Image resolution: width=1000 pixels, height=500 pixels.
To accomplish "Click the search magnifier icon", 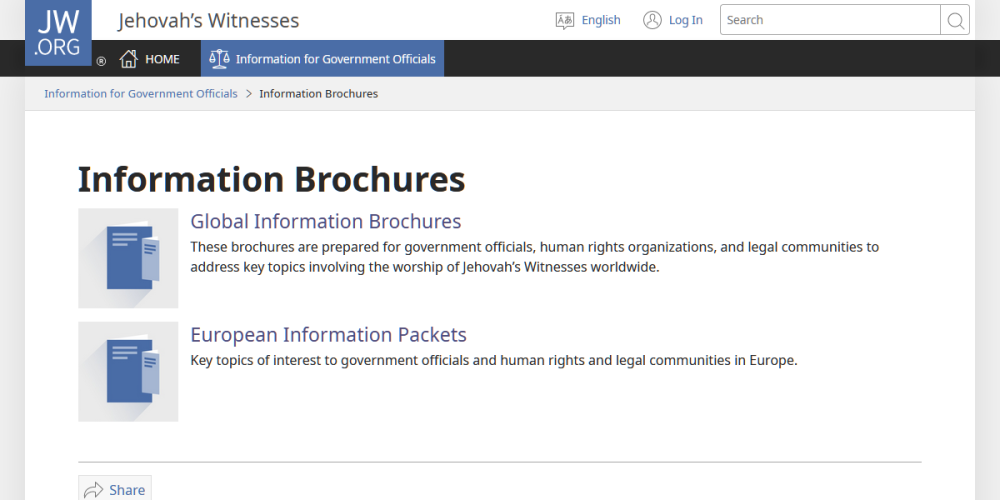I will [x=955, y=20].
